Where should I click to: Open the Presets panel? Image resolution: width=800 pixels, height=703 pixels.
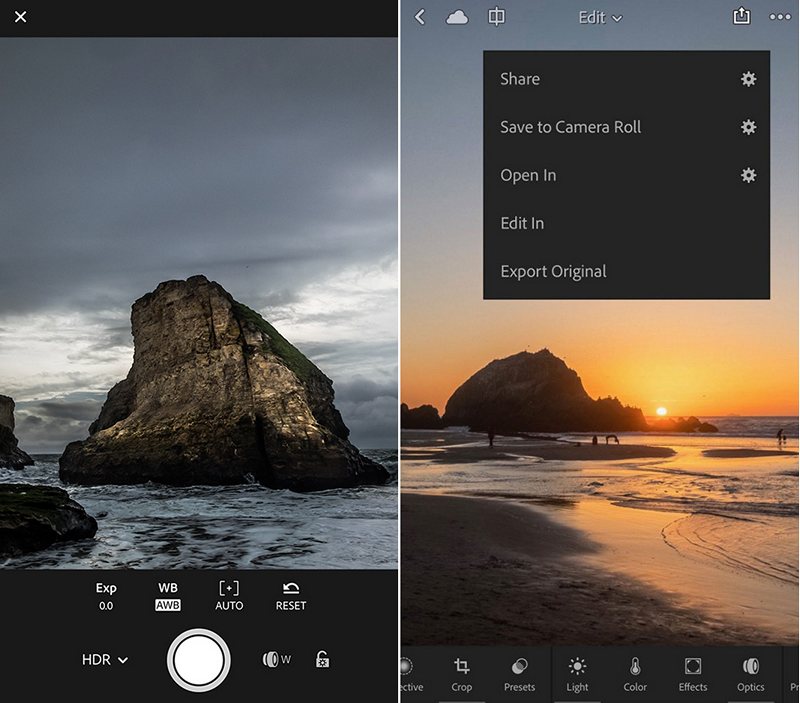(x=519, y=674)
